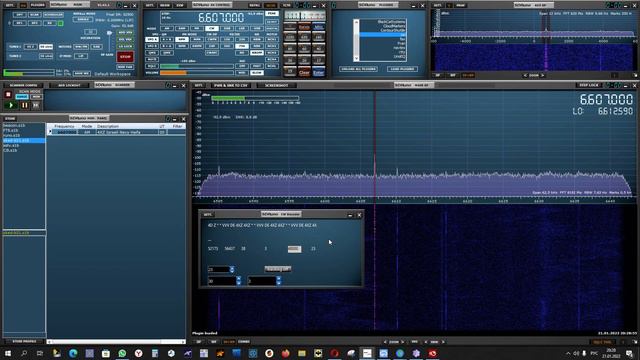
Task: Click SCREENSHOT button in Main SP
Action: click(276, 85)
